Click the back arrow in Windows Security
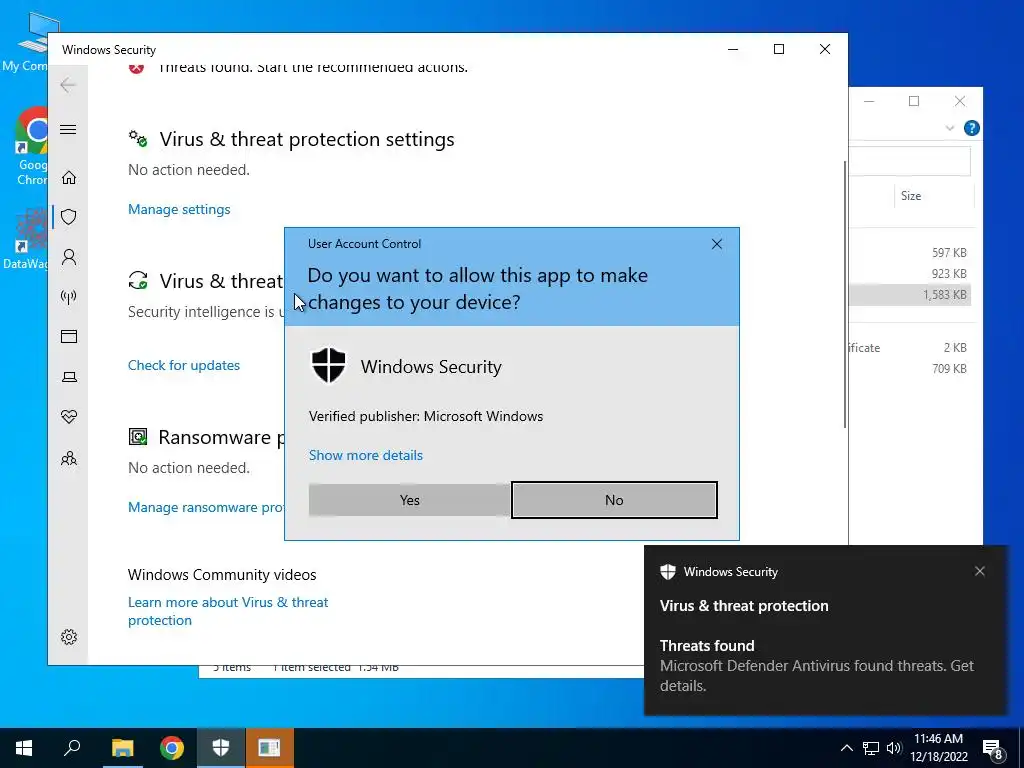 pos(68,85)
